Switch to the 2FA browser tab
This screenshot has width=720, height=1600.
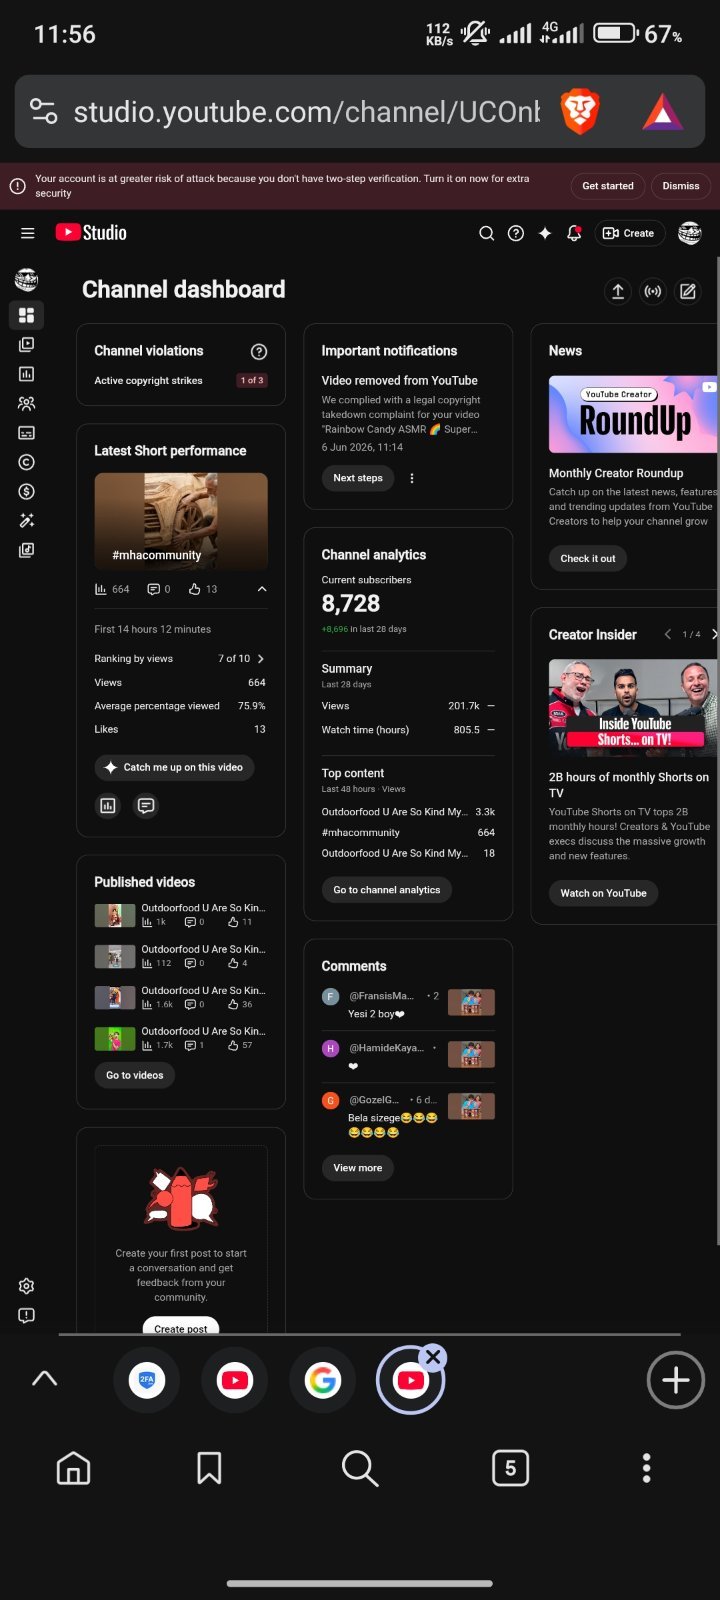click(x=147, y=1380)
